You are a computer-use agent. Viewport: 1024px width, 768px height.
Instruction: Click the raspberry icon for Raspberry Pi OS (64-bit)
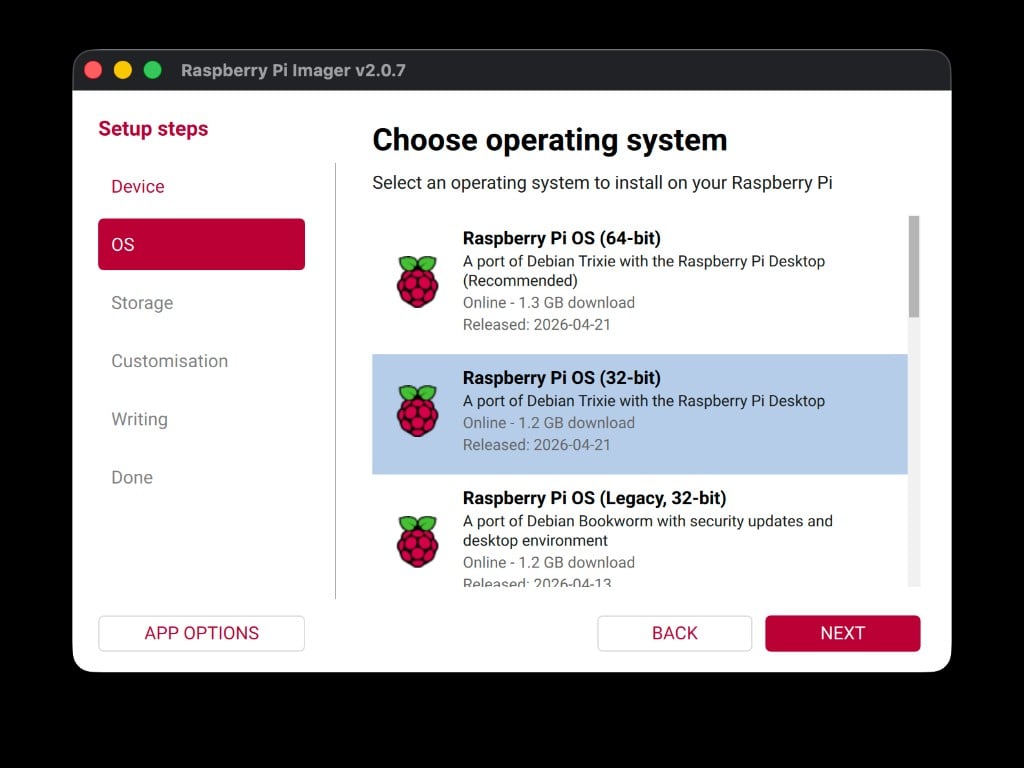(417, 281)
